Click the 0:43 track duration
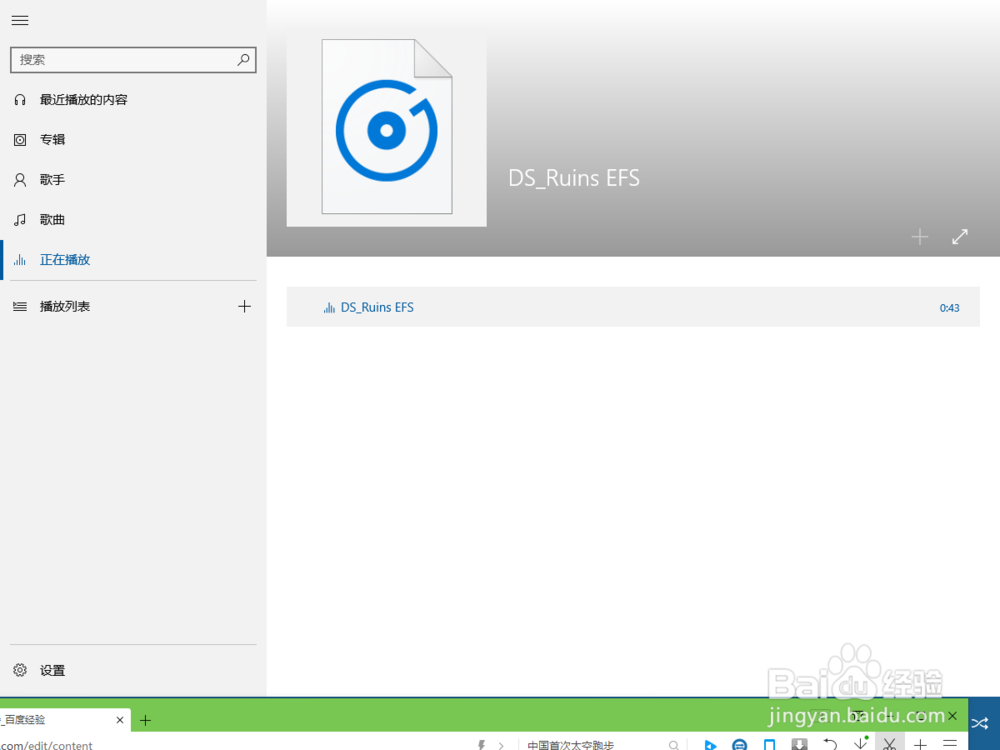The height and width of the screenshot is (750, 1000). pos(950,308)
